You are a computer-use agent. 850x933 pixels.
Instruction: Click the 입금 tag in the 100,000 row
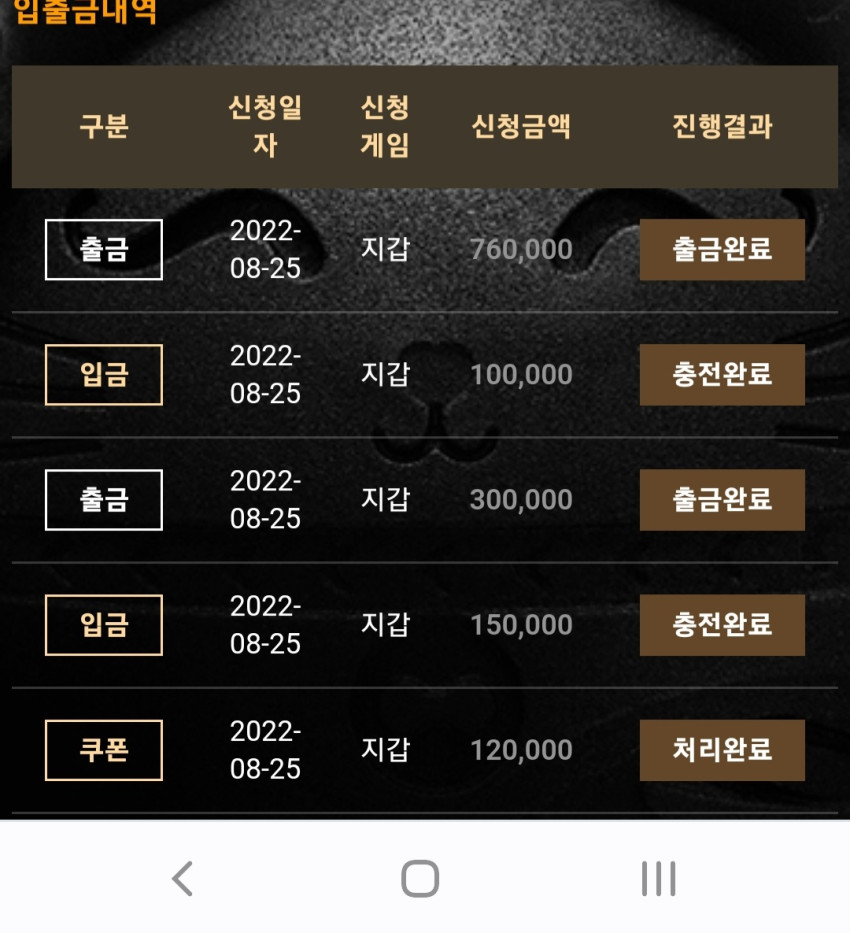(103, 375)
